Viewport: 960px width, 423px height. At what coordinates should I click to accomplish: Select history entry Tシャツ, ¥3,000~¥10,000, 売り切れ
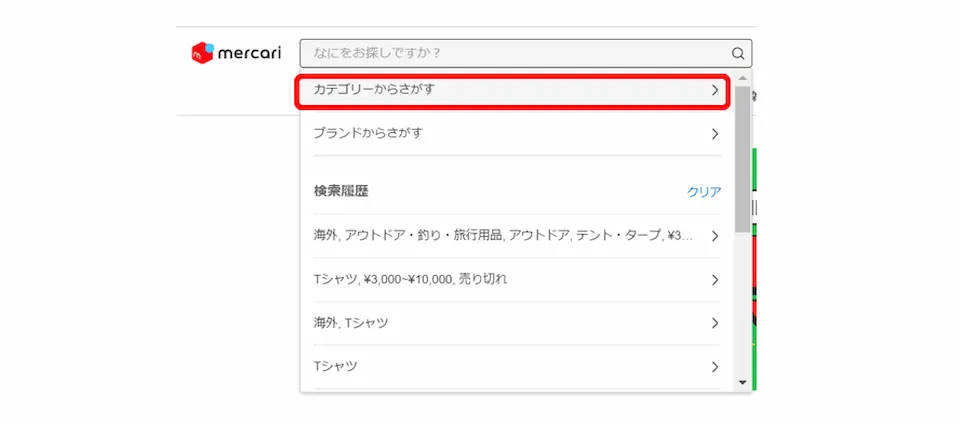(x=517, y=280)
